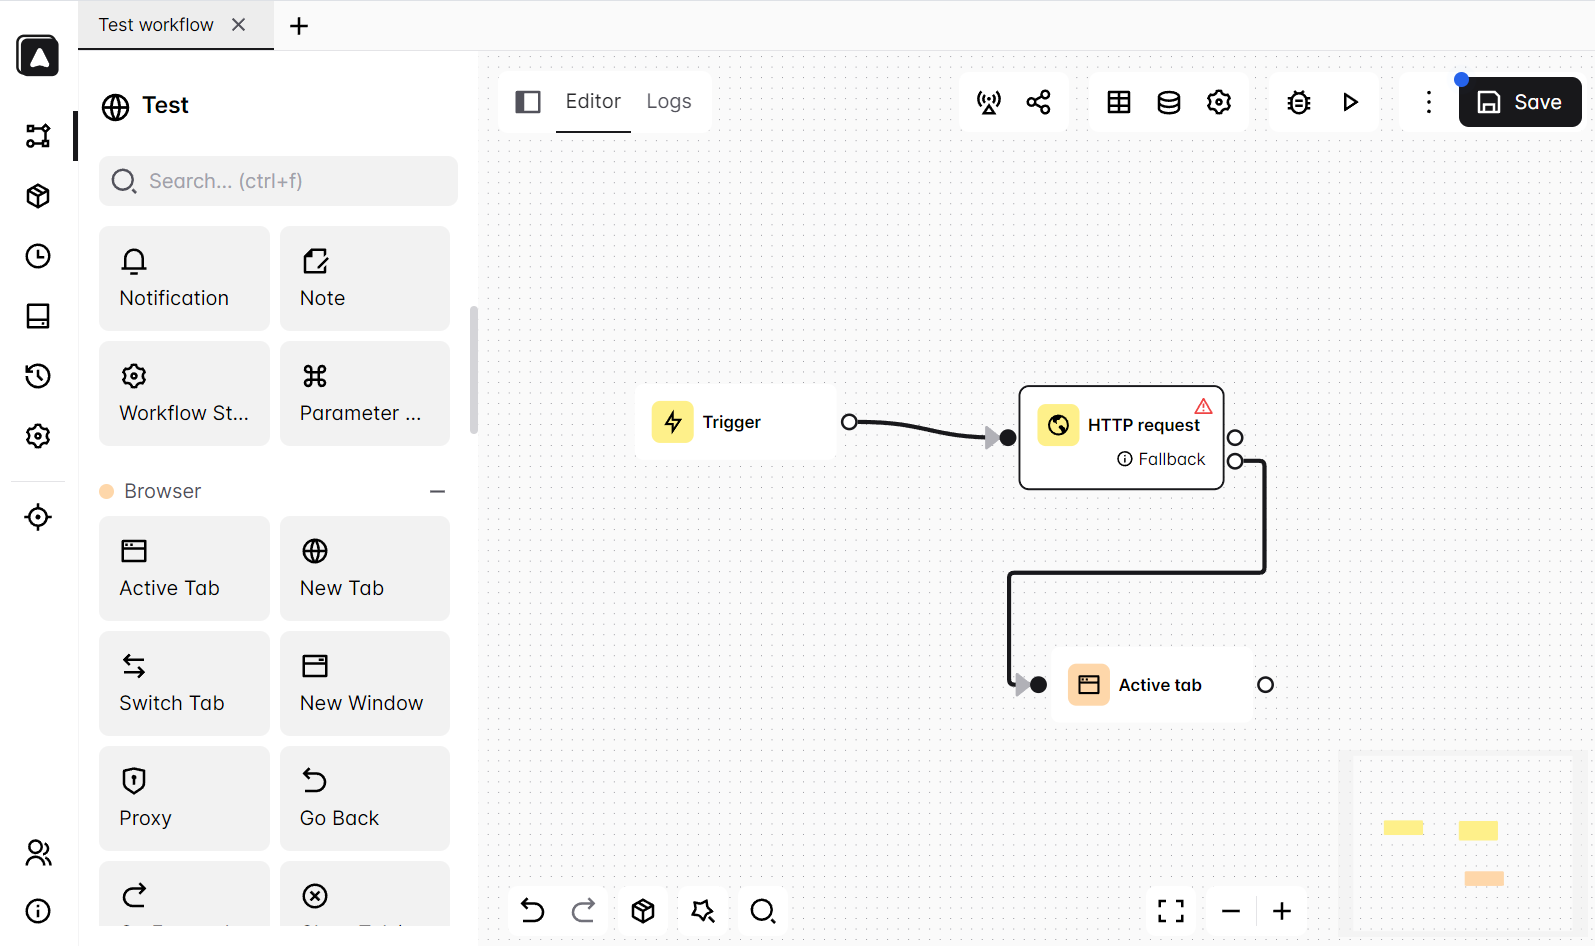Open the storage database icon

click(x=1169, y=102)
